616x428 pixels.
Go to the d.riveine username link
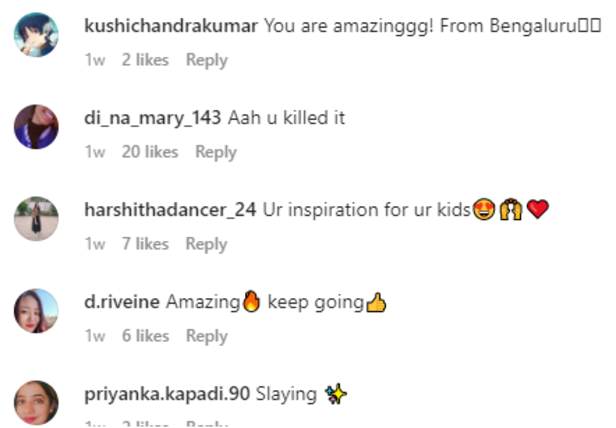(x=123, y=301)
